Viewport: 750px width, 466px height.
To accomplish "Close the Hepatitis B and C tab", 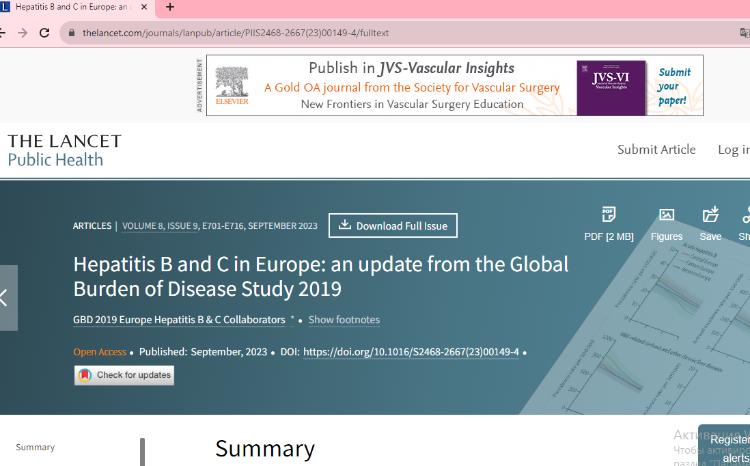I will click(x=144, y=7).
